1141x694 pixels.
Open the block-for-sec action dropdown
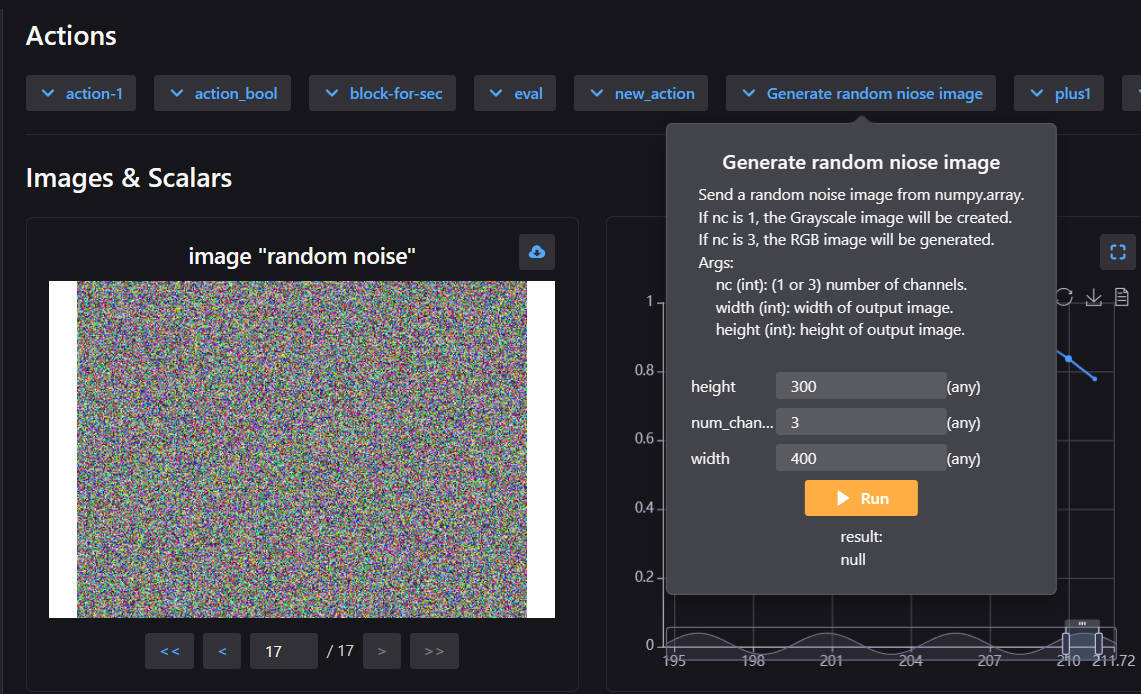(x=383, y=93)
